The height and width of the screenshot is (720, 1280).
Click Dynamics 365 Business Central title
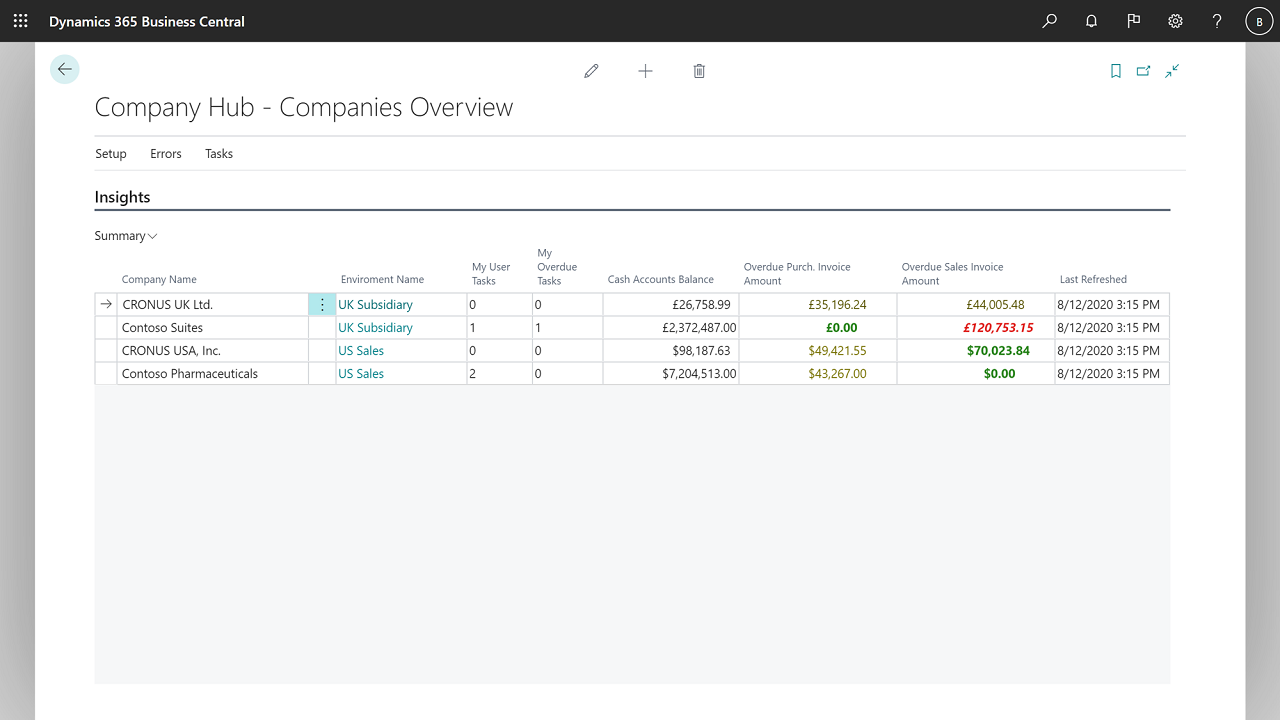[147, 21]
